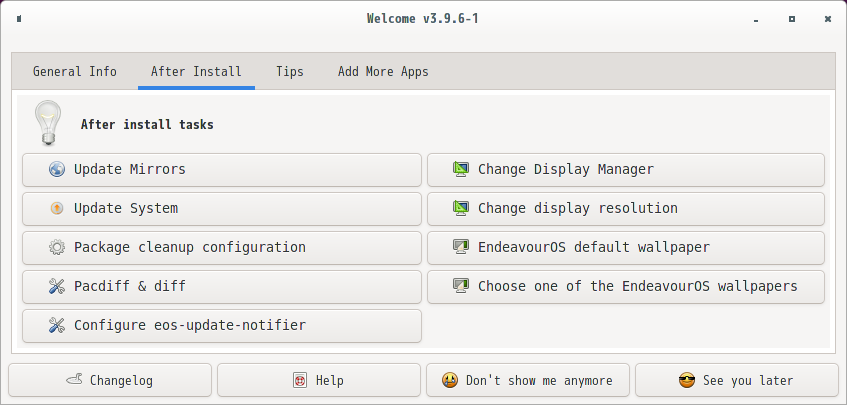This screenshot has height=405, width=847.
Task: Open Change display resolution
Action: tap(626, 208)
